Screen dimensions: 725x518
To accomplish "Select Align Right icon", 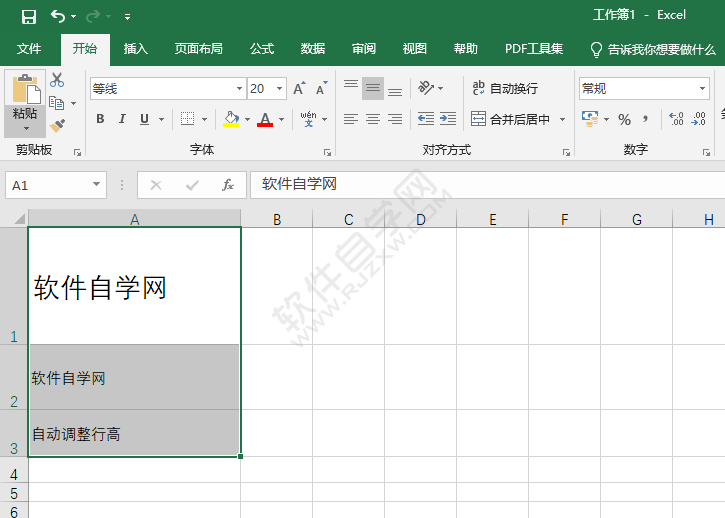I will (394, 119).
